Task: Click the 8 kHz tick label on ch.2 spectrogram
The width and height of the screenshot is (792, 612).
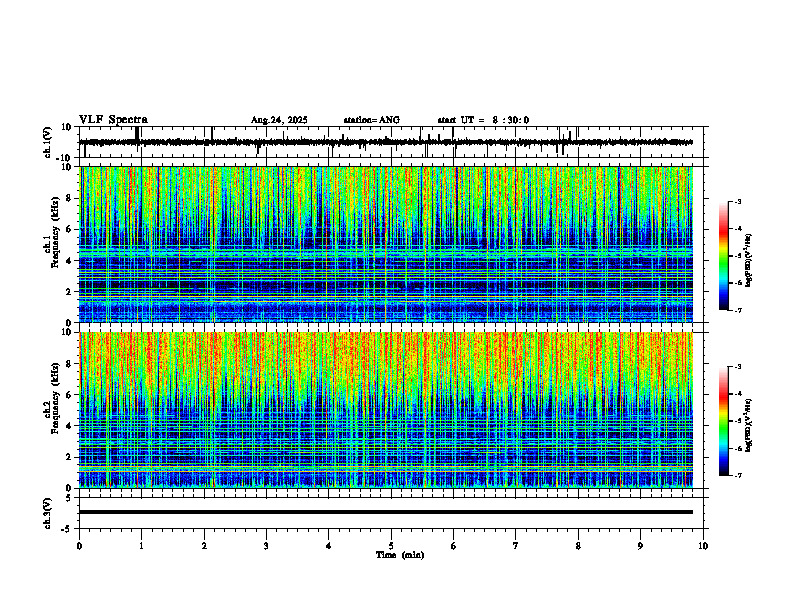Action: (x=70, y=364)
